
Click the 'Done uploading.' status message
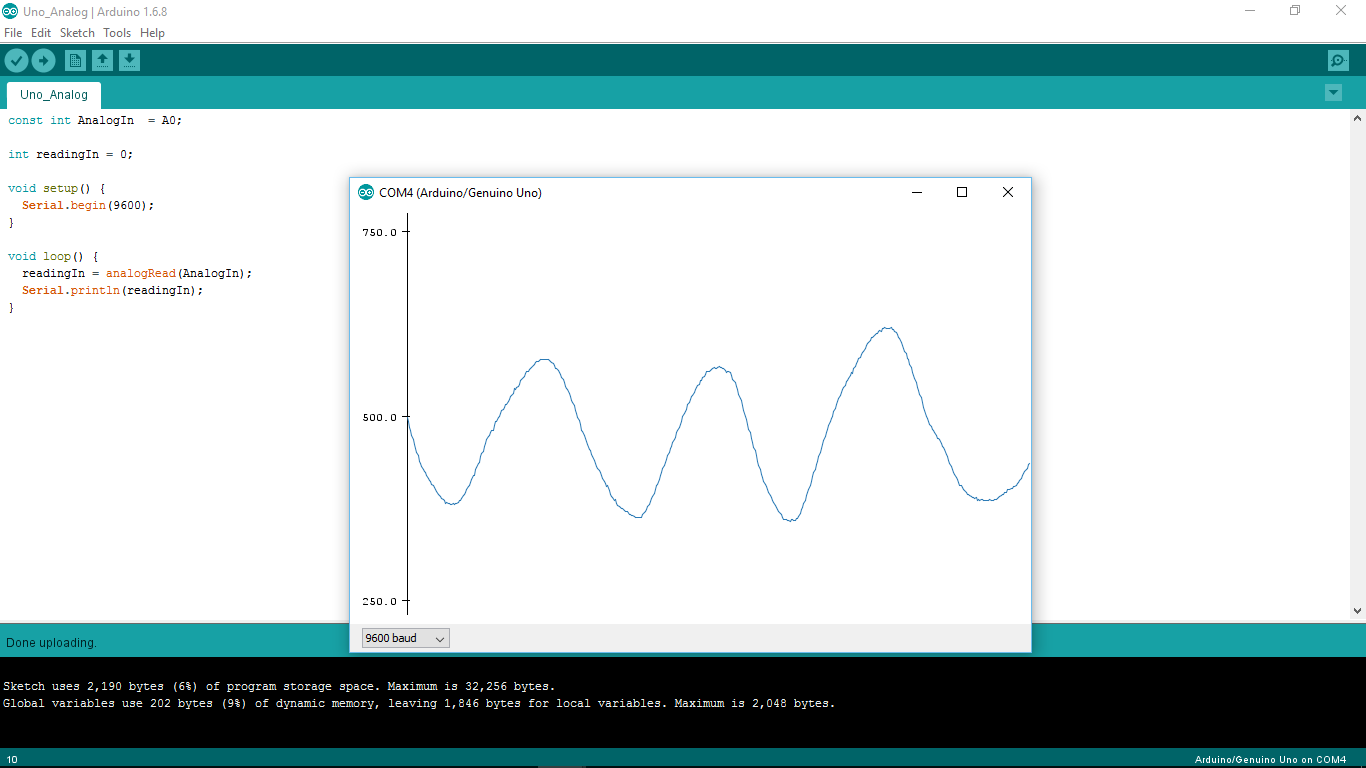coord(51,643)
